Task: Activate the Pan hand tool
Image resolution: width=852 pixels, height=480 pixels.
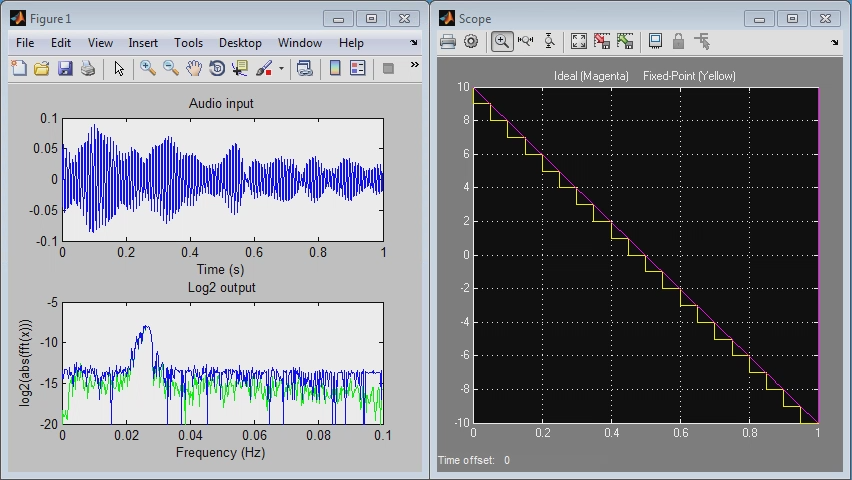Action: coord(194,68)
